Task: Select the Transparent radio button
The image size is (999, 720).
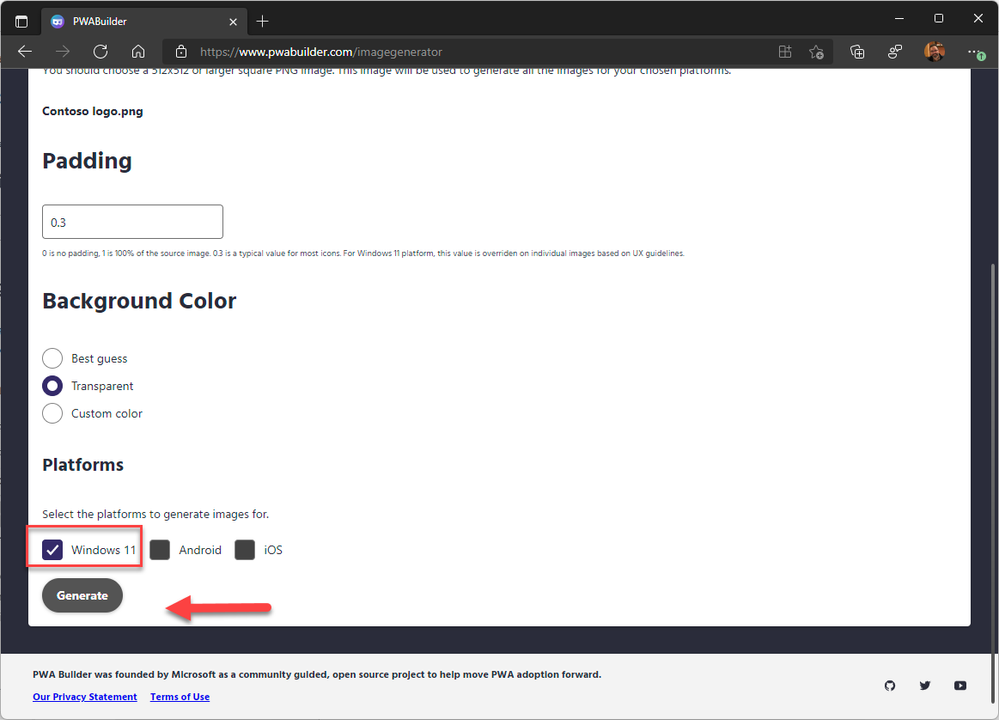Action: pyautogui.click(x=52, y=385)
